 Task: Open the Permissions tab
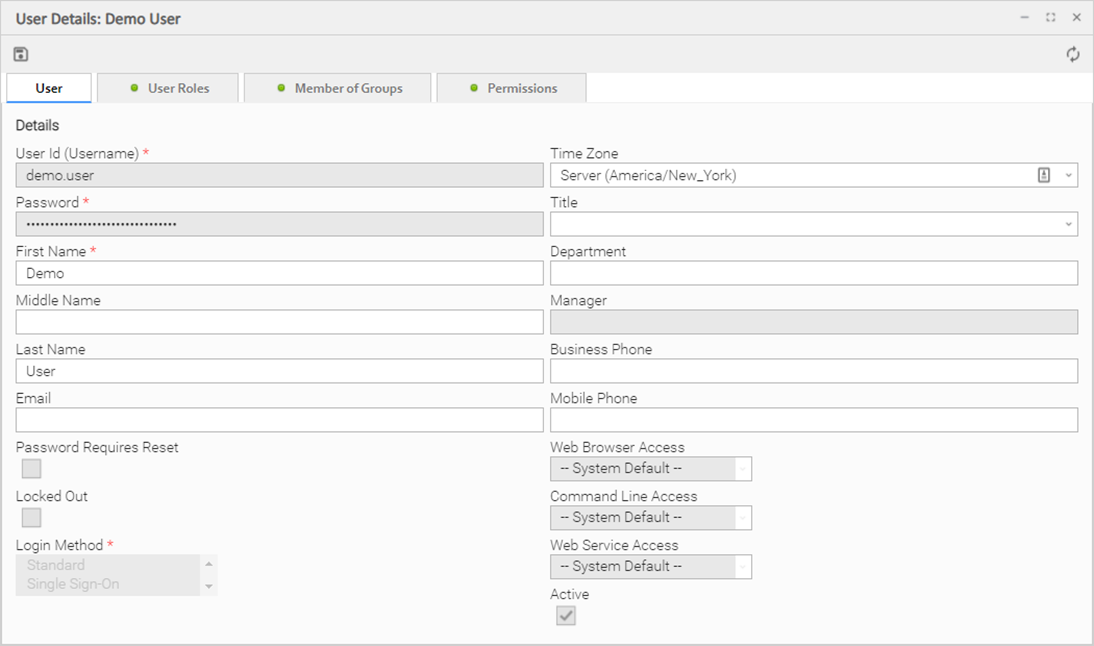pyautogui.click(x=512, y=88)
